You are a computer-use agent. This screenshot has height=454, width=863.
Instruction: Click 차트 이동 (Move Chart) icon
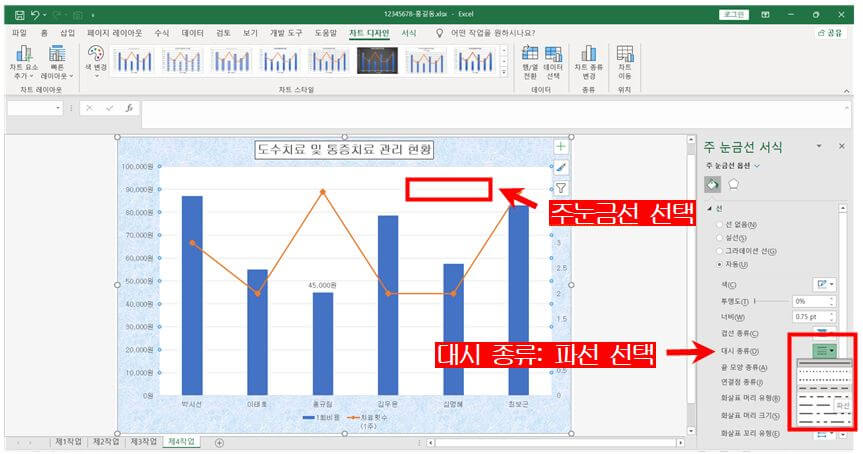[x=624, y=62]
